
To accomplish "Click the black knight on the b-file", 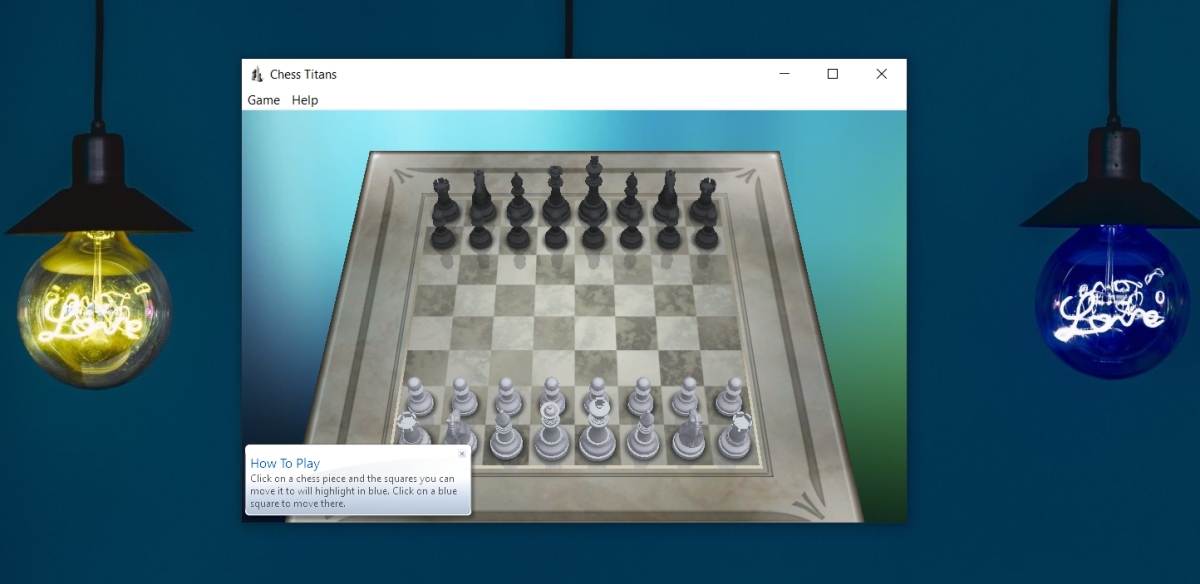I will tap(481, 197).
